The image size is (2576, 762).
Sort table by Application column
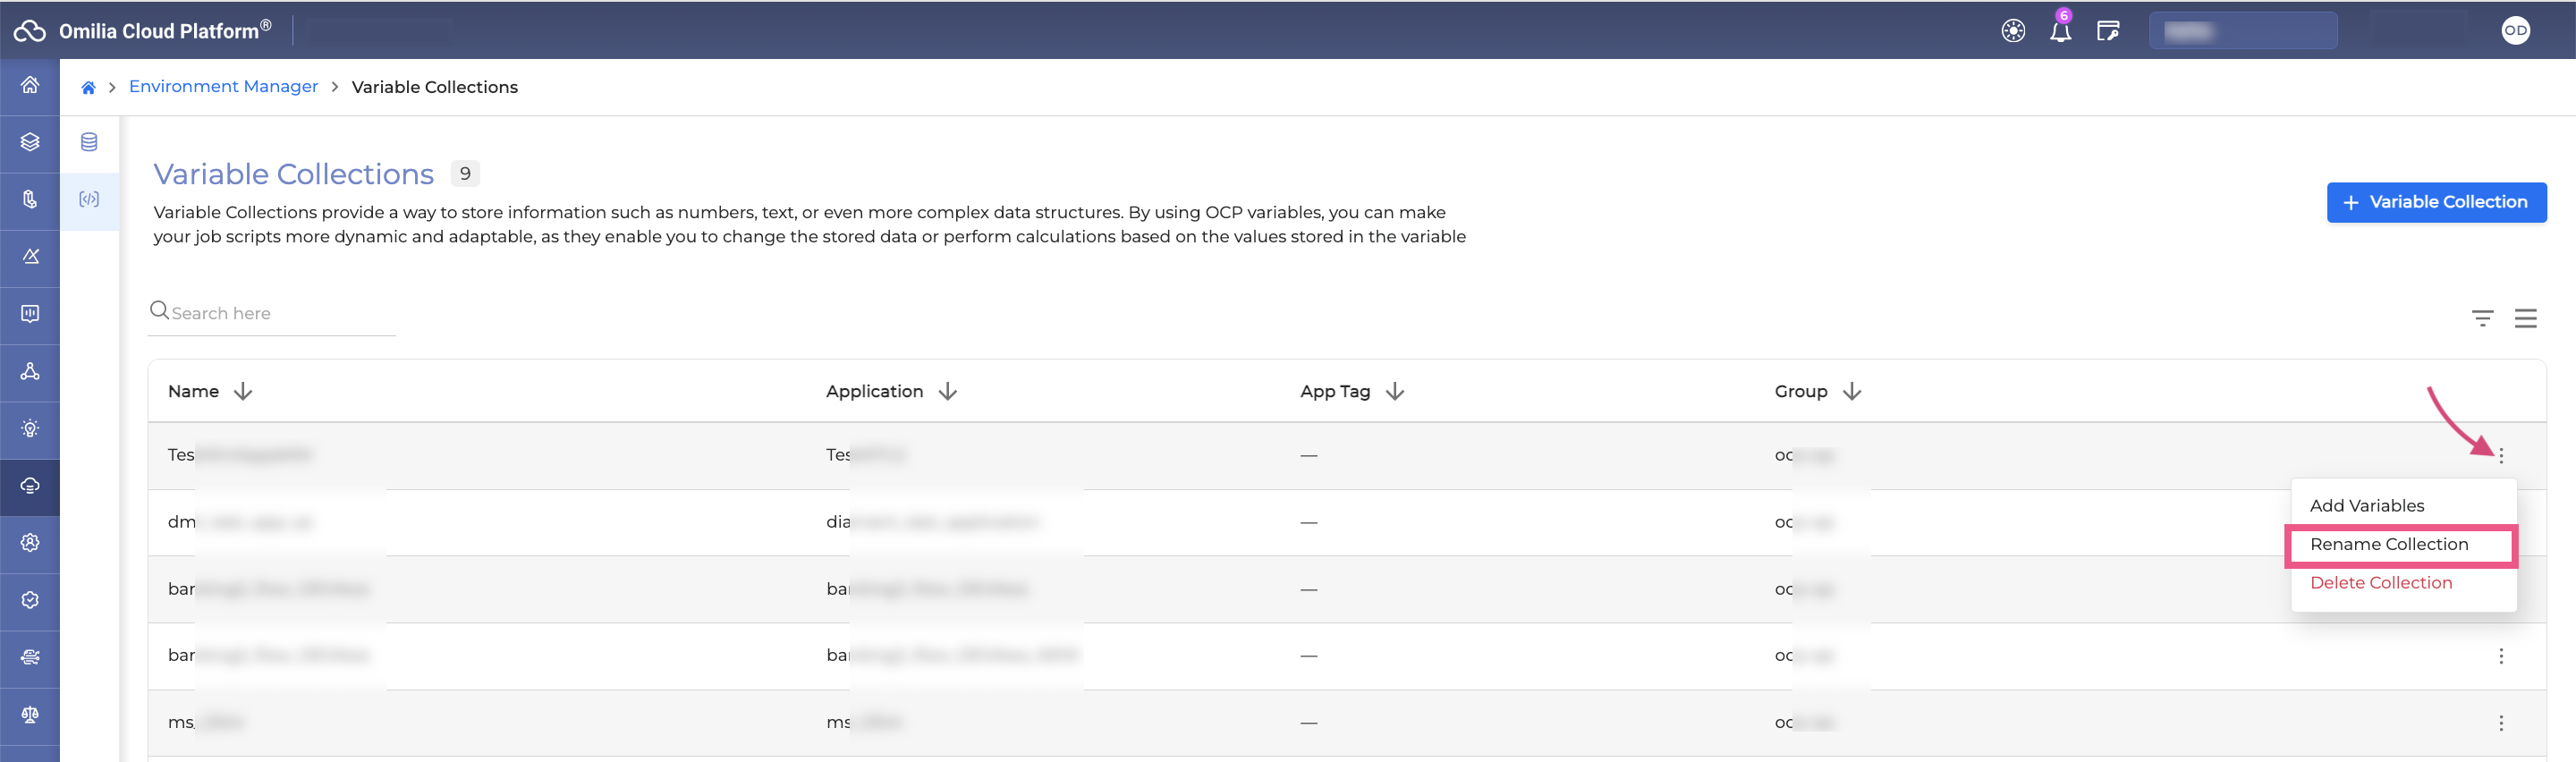click(948, 392)
